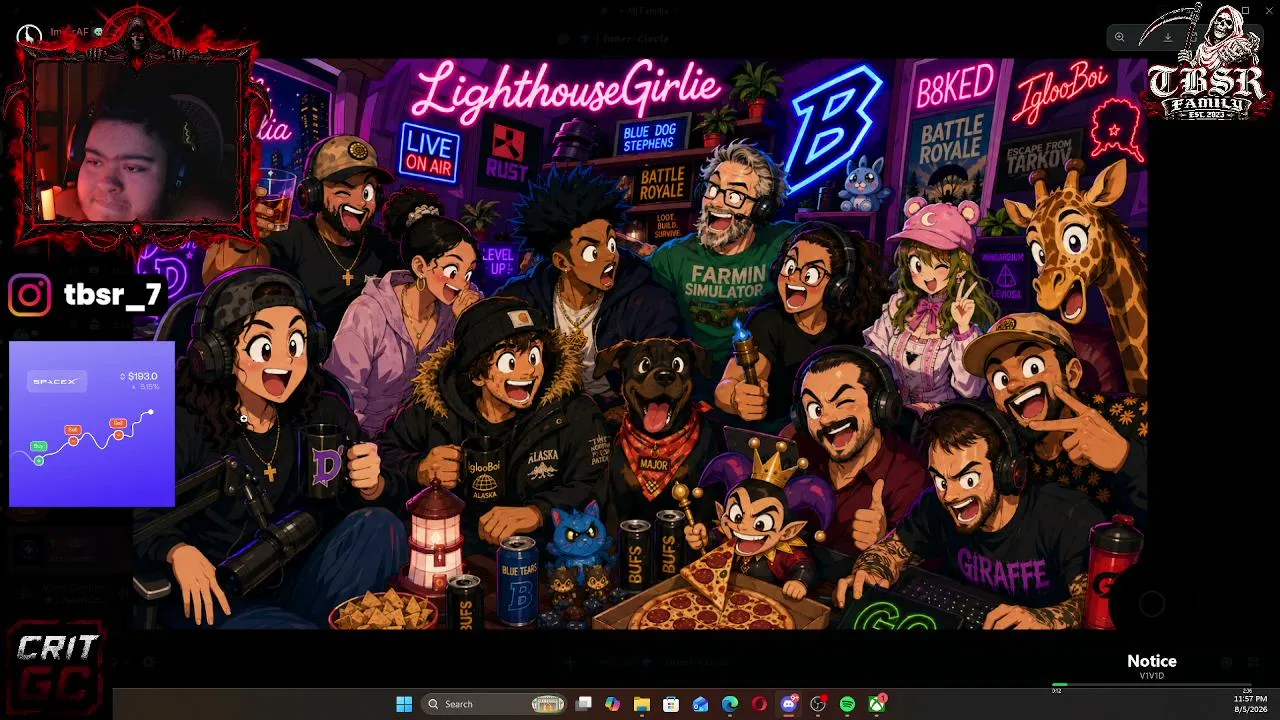Open the Windows Start menu
Image resolution: width=1280 pixels, height=720 pixels.
[x=404, y=704]
